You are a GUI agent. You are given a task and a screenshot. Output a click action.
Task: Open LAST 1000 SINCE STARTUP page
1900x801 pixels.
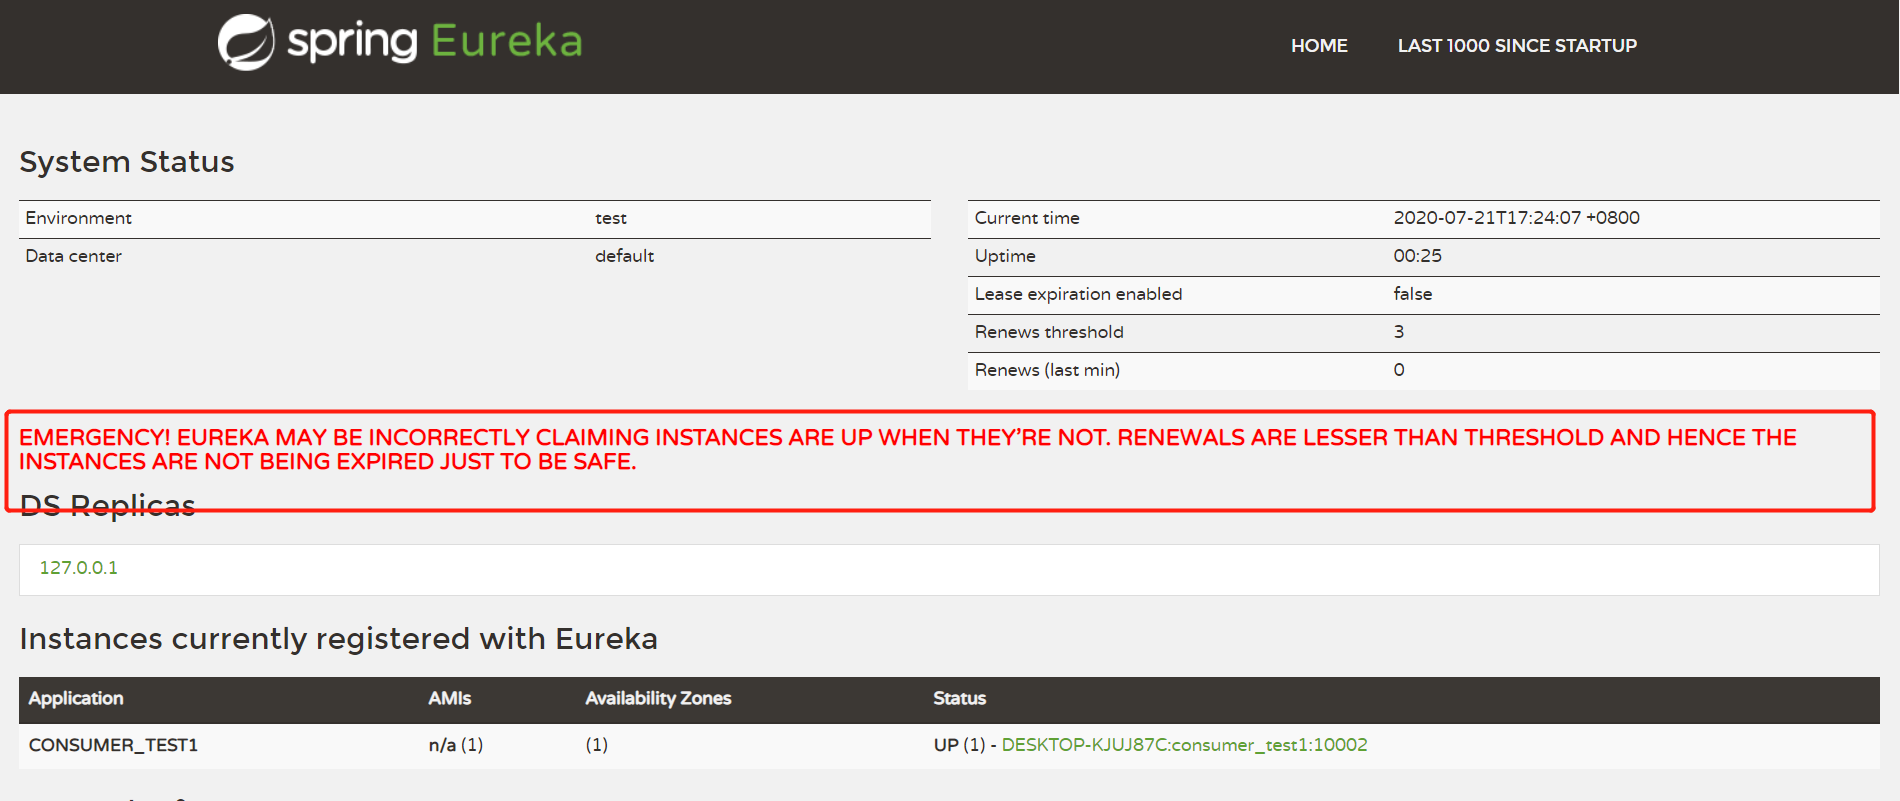tap(1517, 46)
